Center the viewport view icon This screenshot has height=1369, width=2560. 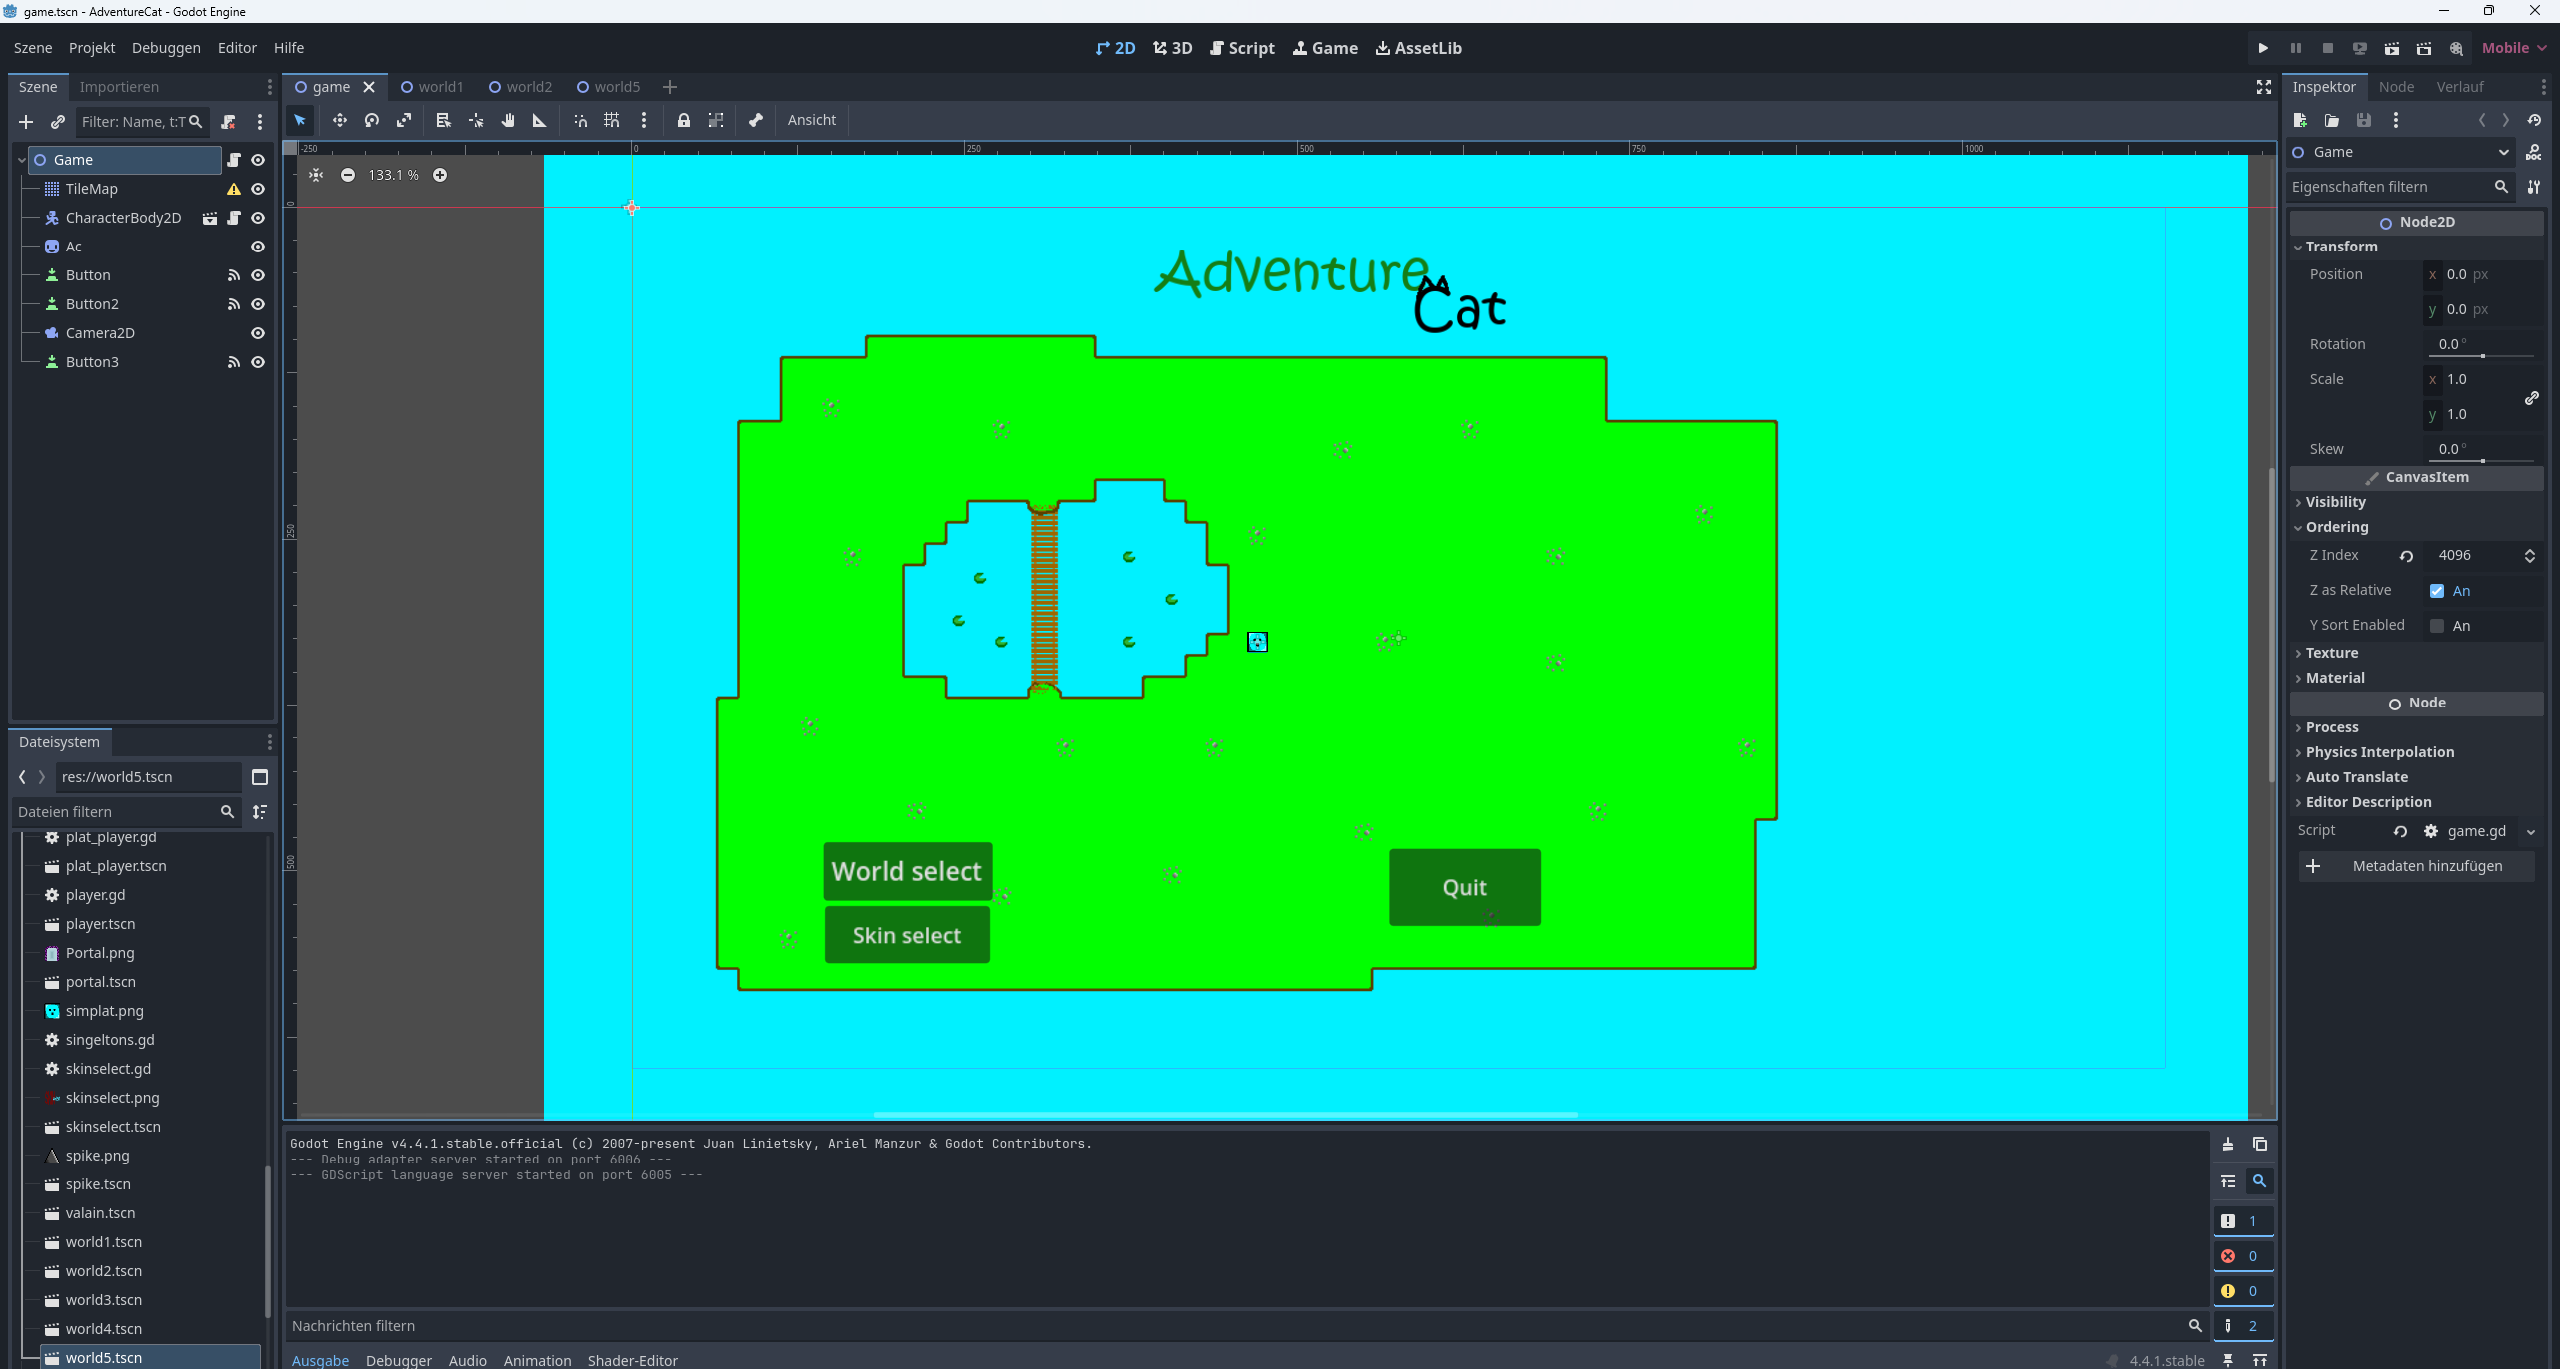click(x=316, y=175)
